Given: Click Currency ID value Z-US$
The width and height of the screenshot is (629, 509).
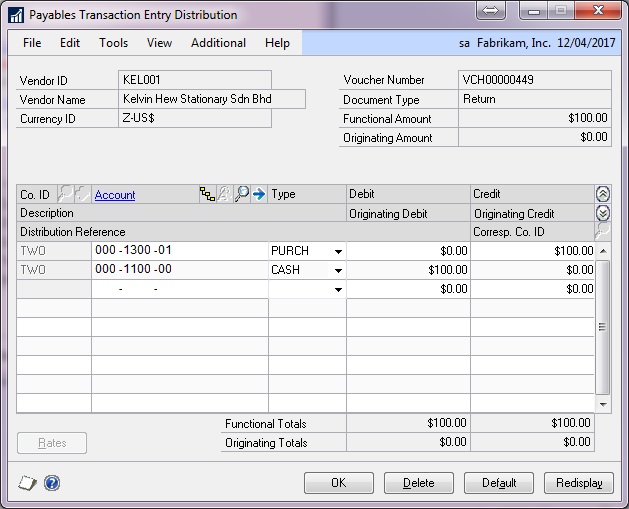Looking at the screenshot, I should point(195,118).
